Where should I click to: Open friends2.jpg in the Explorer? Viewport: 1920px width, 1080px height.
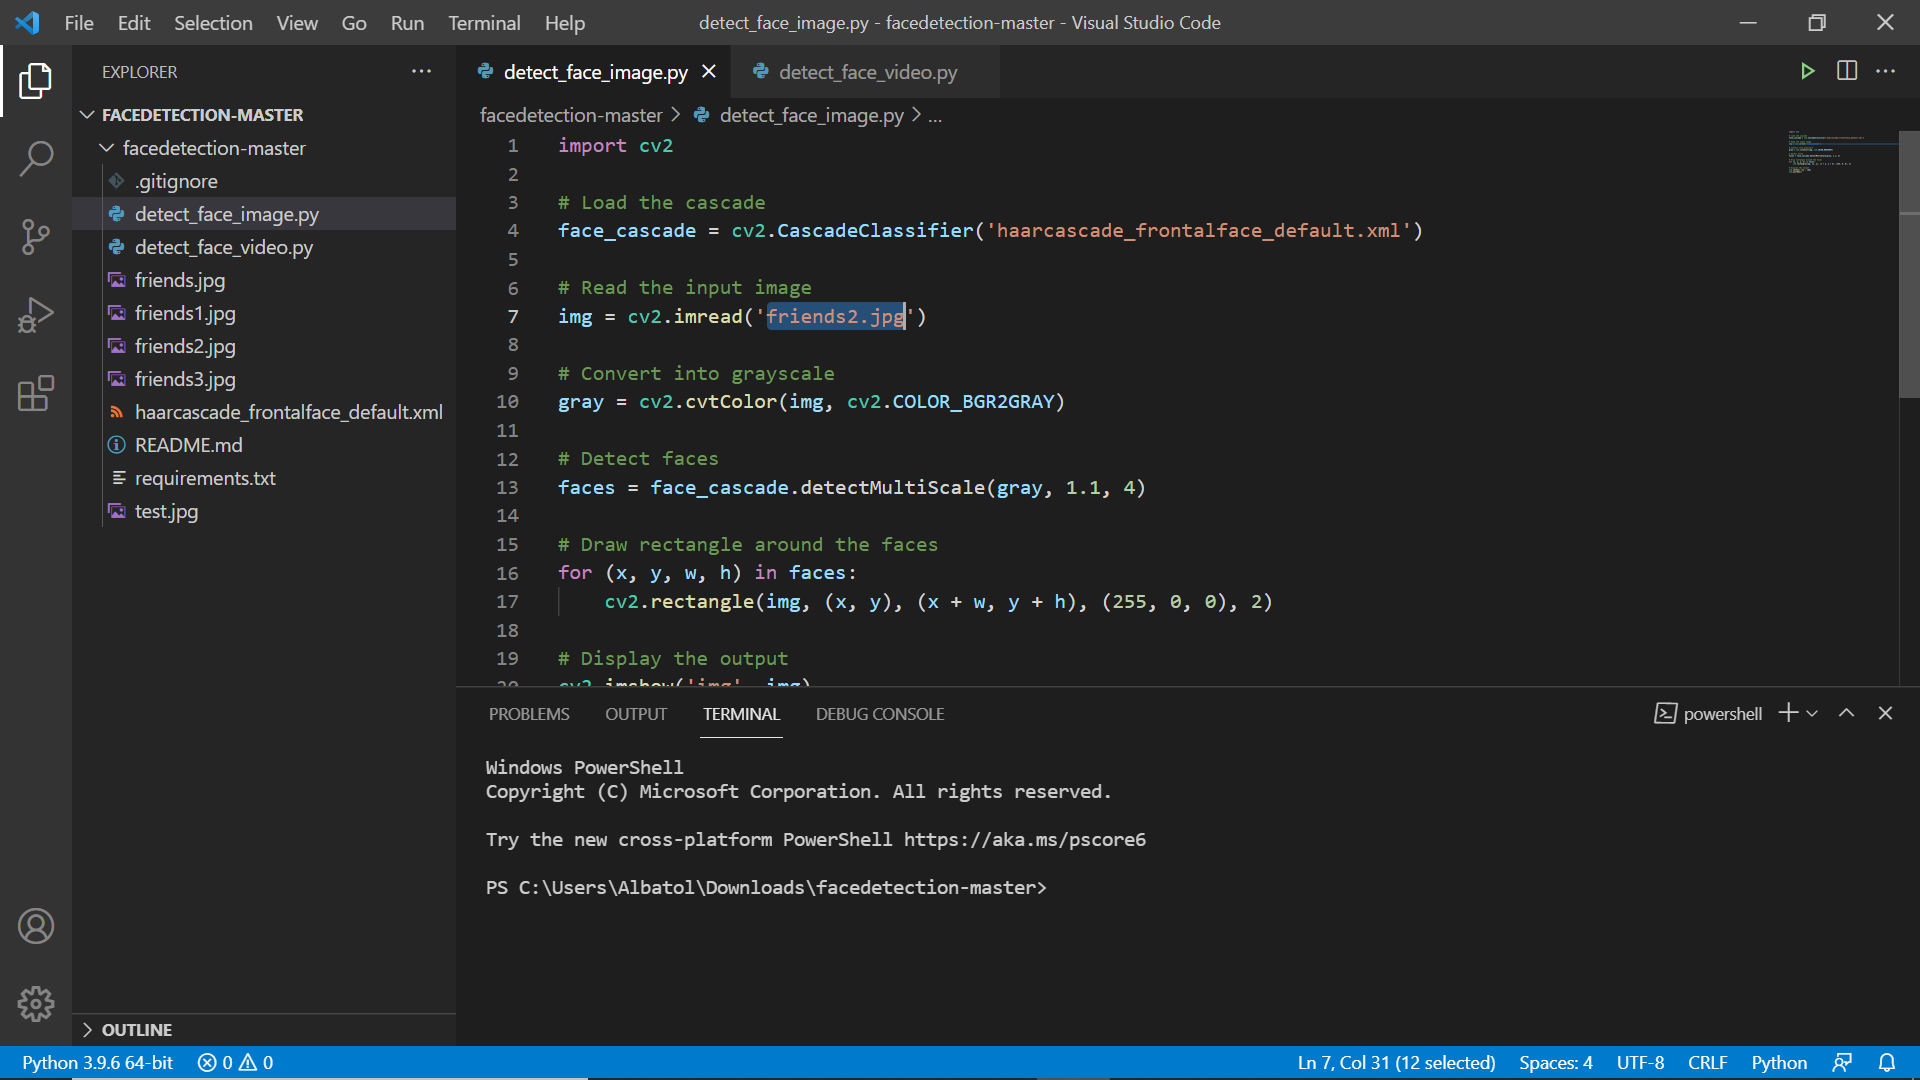tap(185, 346)
